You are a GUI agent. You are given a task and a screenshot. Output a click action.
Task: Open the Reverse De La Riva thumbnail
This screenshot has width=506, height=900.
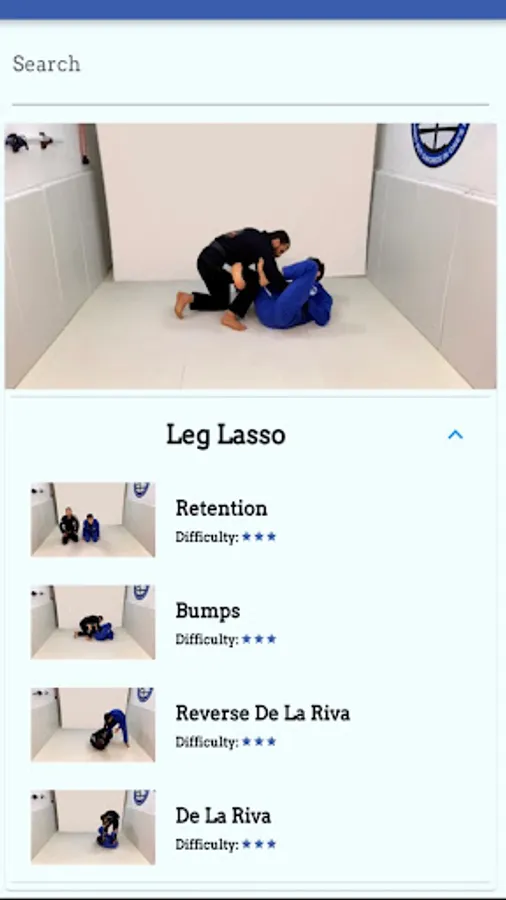pos(93,724)
